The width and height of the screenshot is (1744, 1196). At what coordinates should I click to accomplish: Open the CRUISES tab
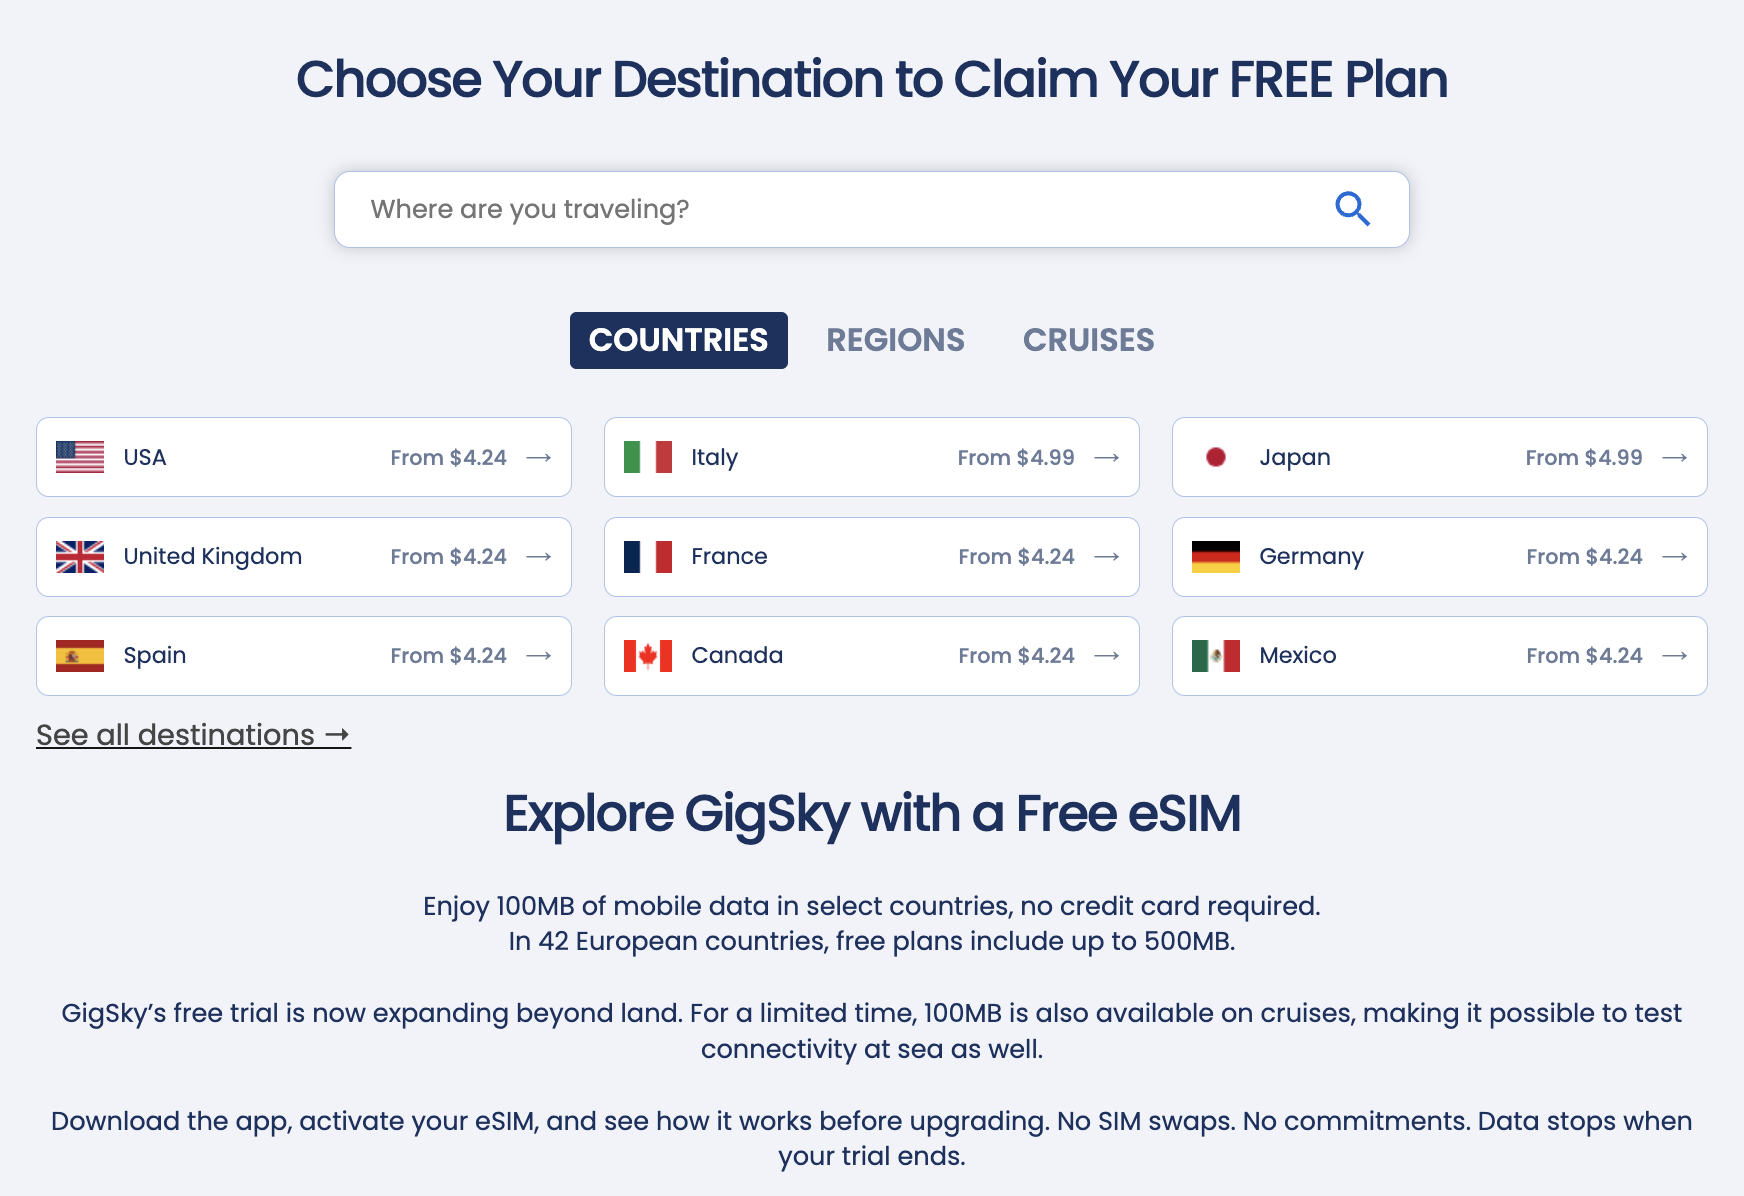tap(1088, 340)
